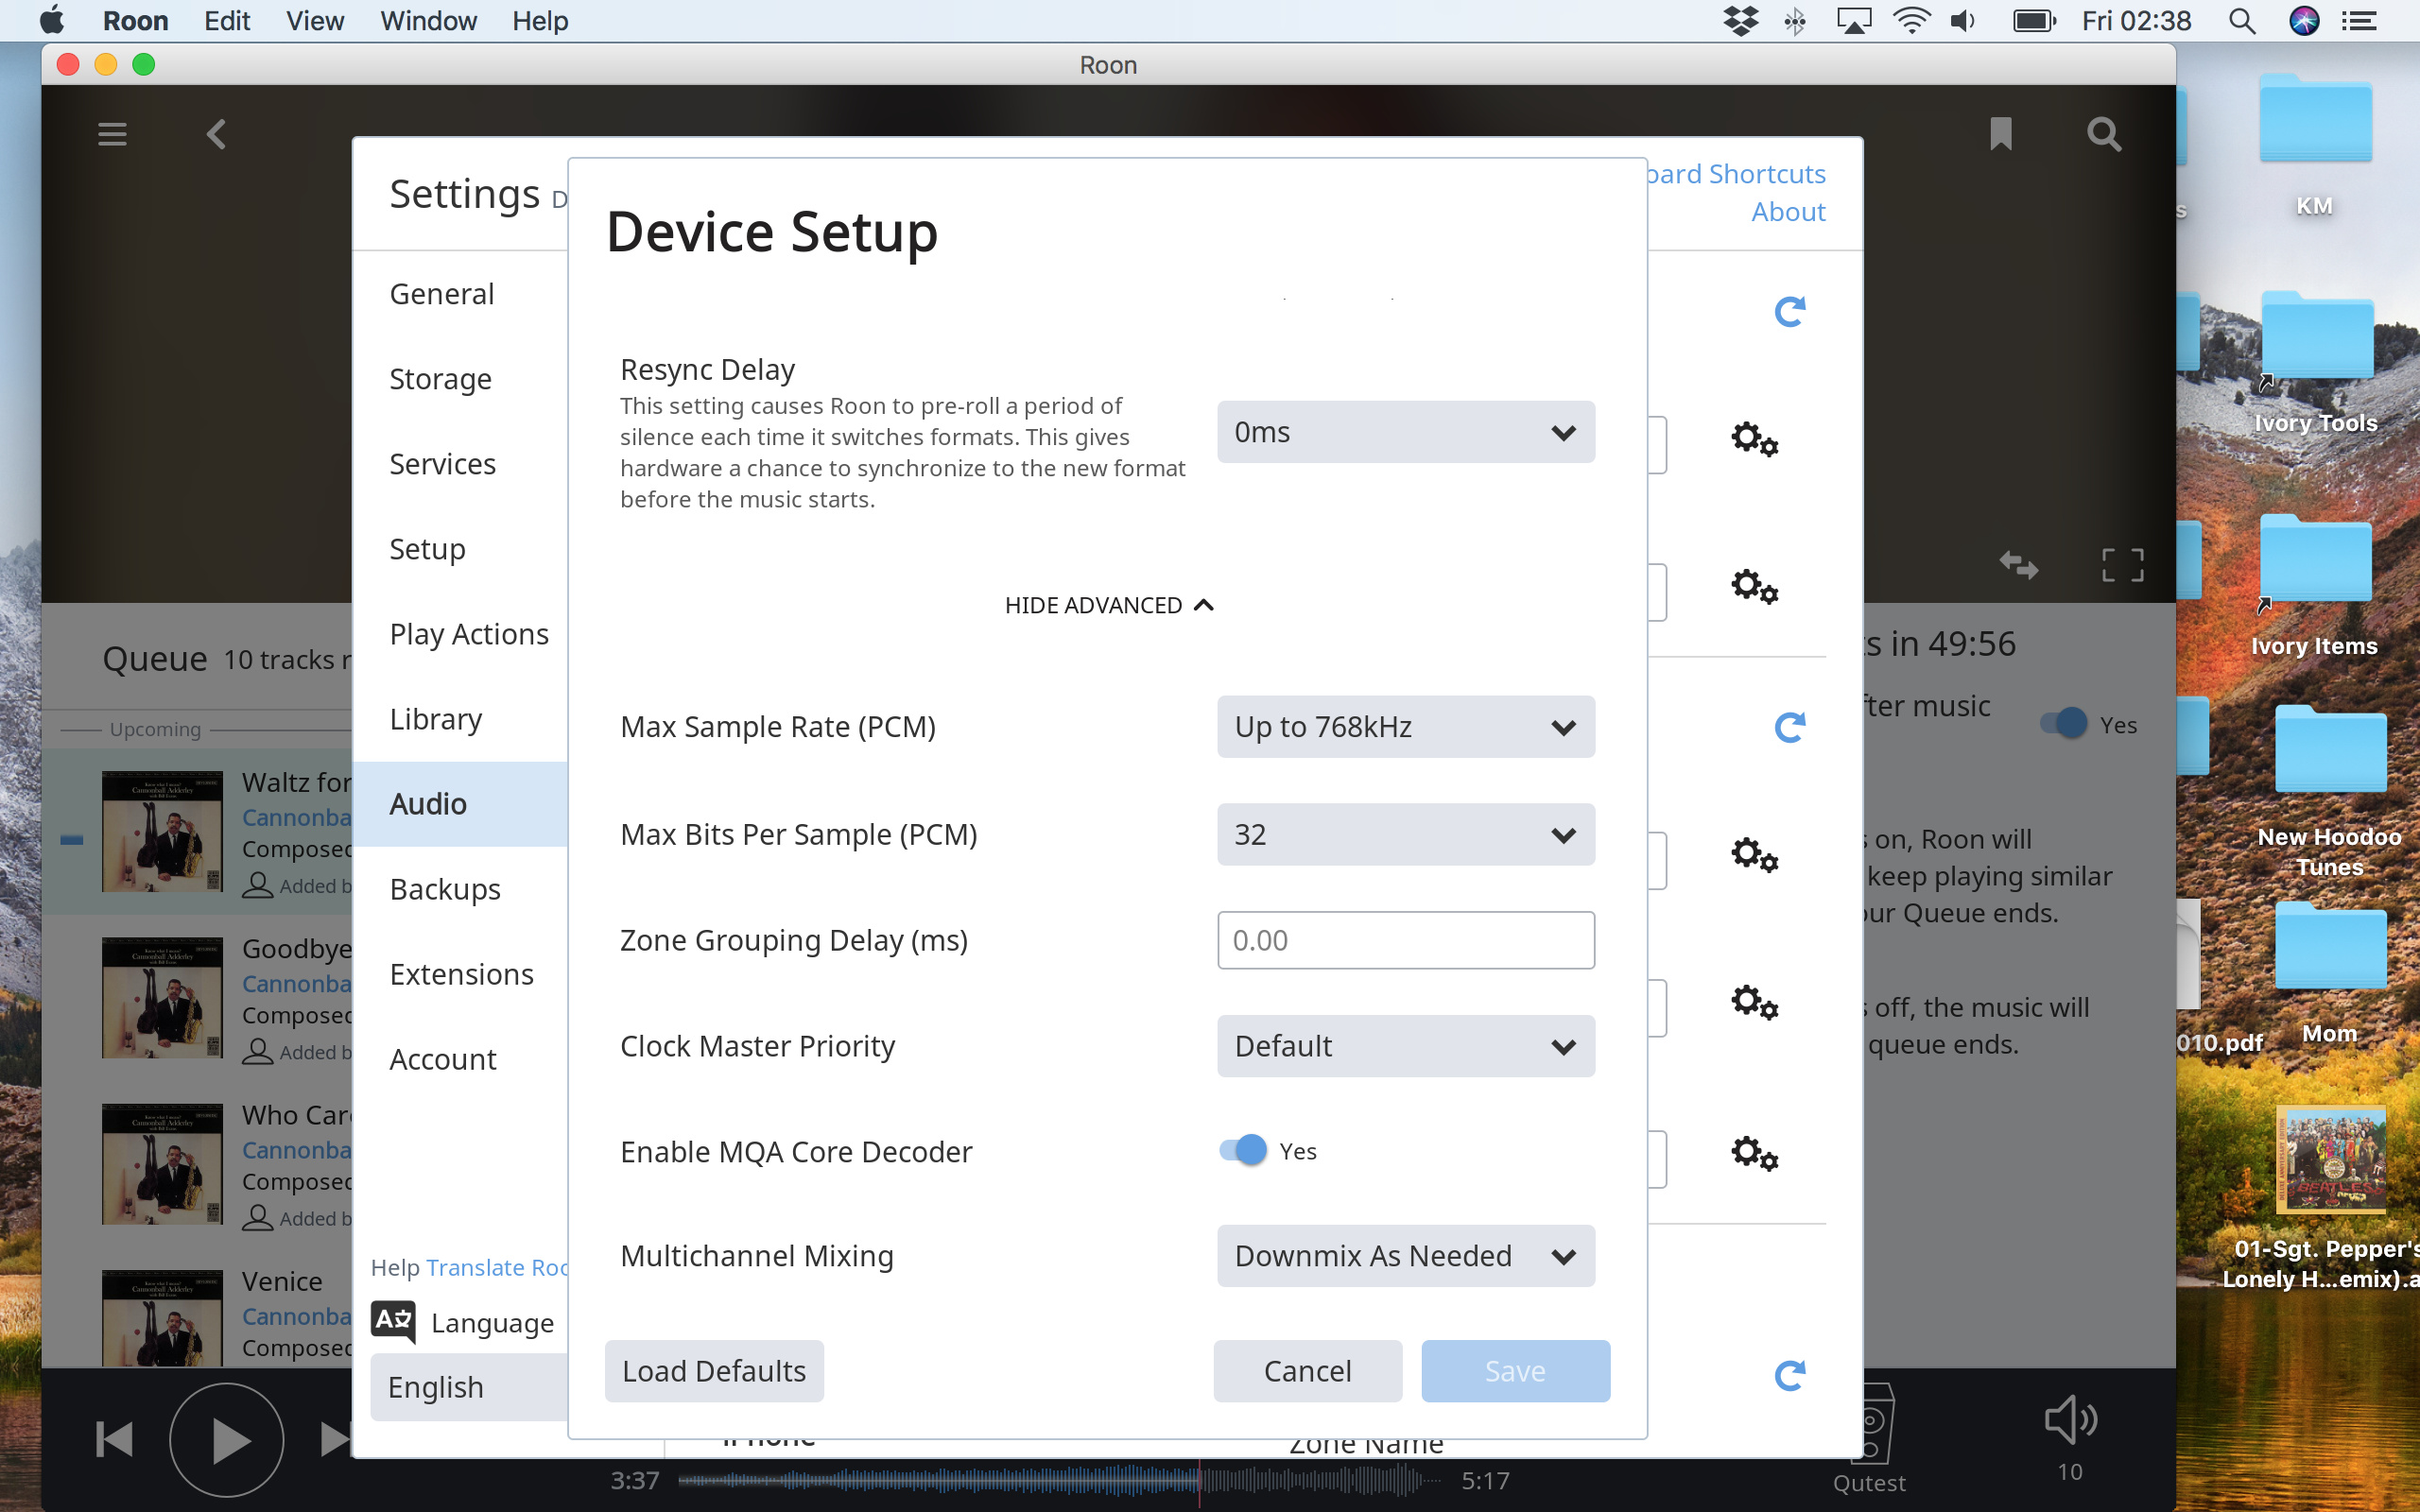Open the View menu
This screenshot has height=1512, width=2420.
point(314,21)
